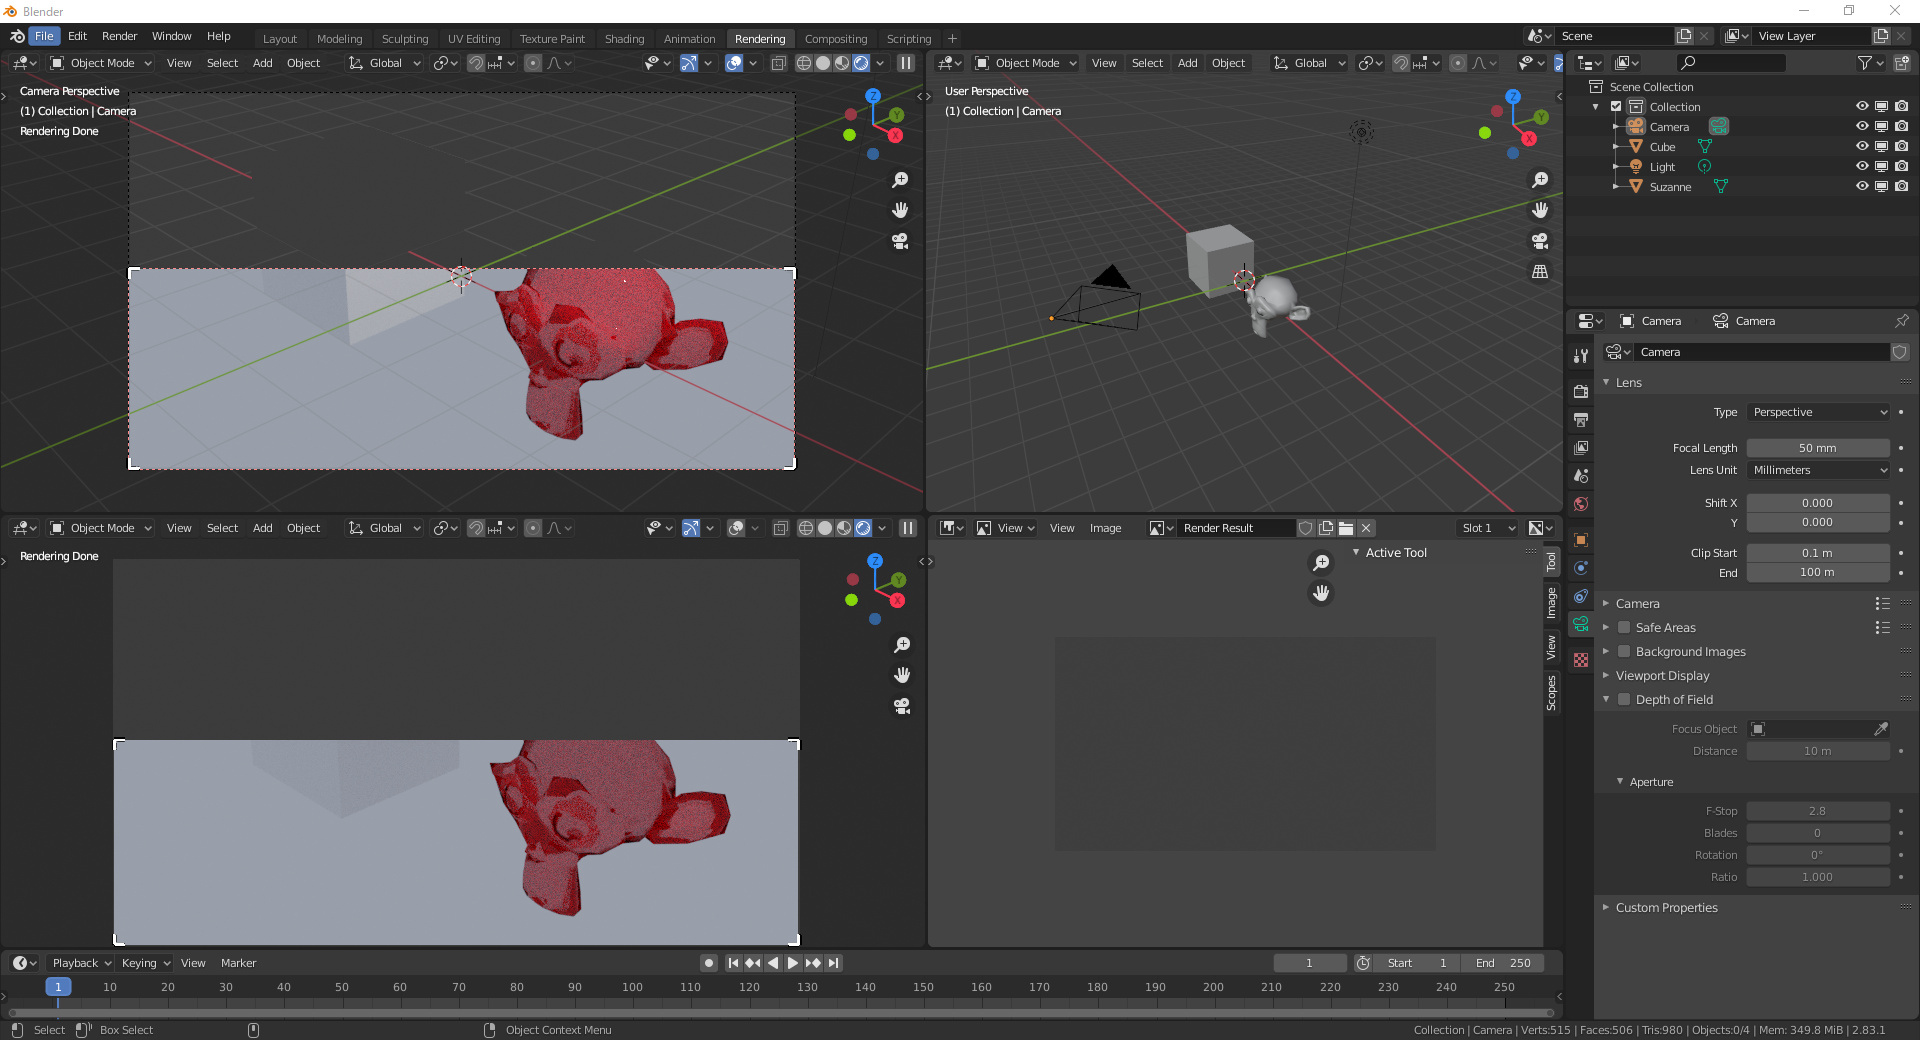Viewport: 1920px width, 1040px height.
Task: Pause render preview in Camera Perspective viewport
Action: point(906,63)
